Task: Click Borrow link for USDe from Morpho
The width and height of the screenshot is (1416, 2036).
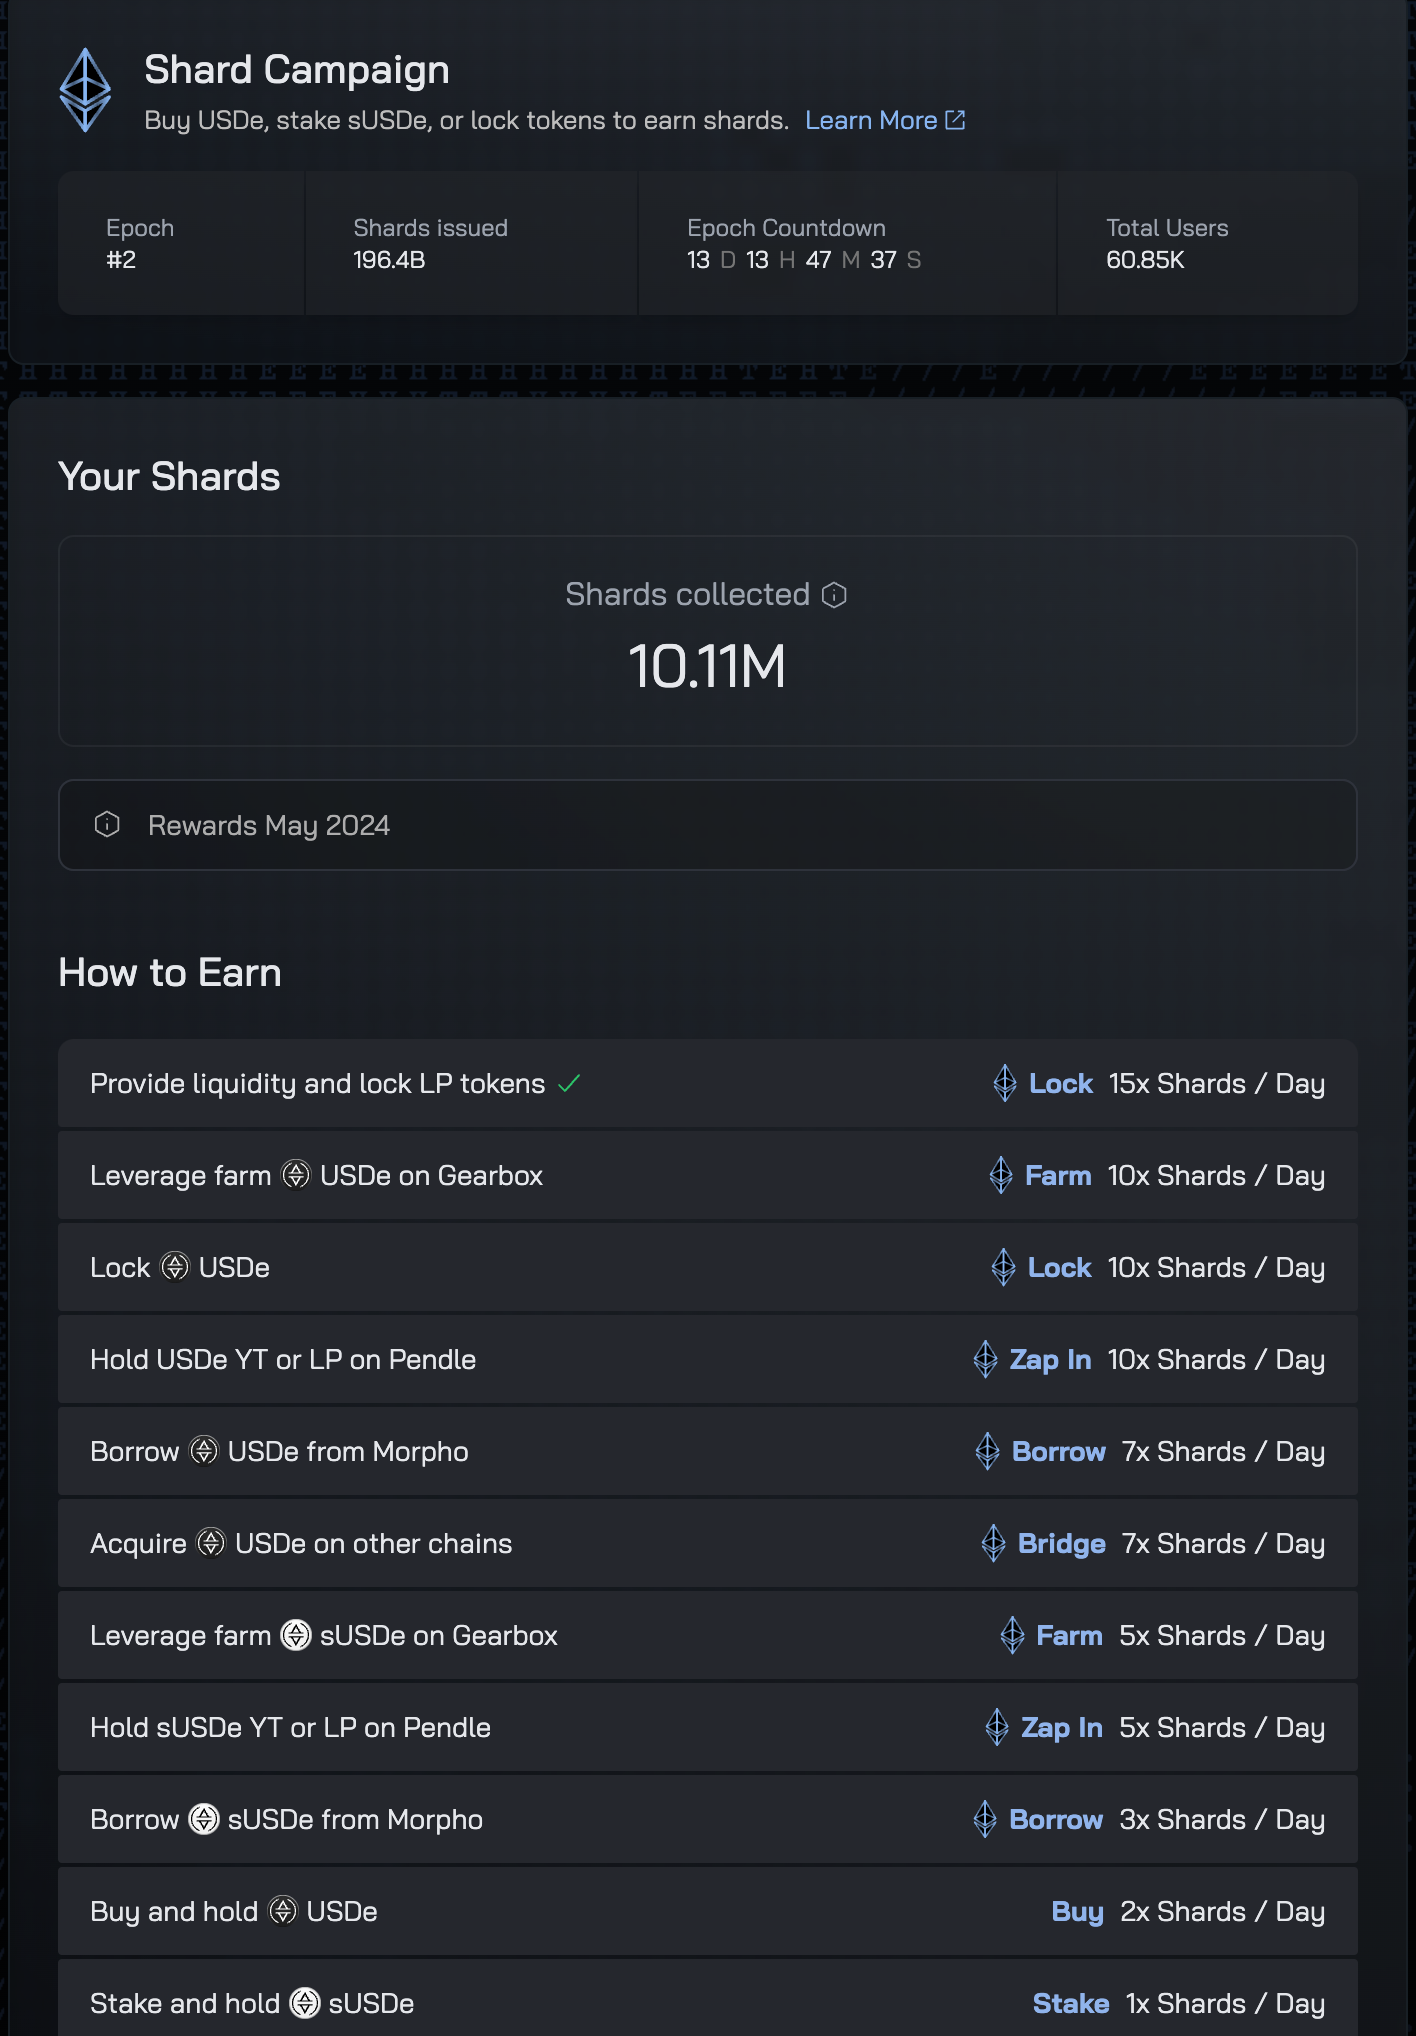Action: click(x=1058, y=1451)
